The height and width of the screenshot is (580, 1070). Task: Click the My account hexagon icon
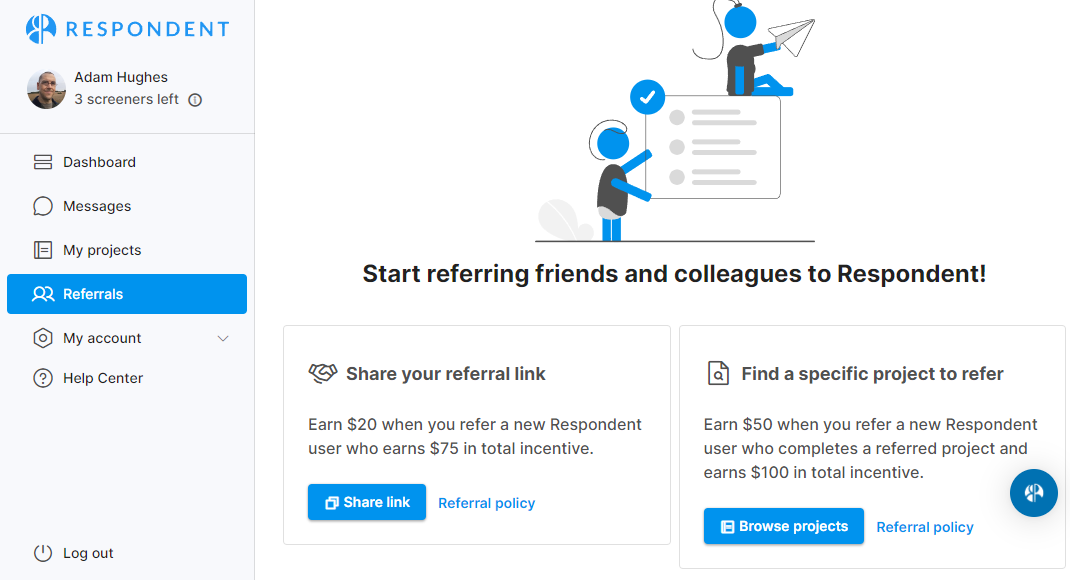[43, 338]
